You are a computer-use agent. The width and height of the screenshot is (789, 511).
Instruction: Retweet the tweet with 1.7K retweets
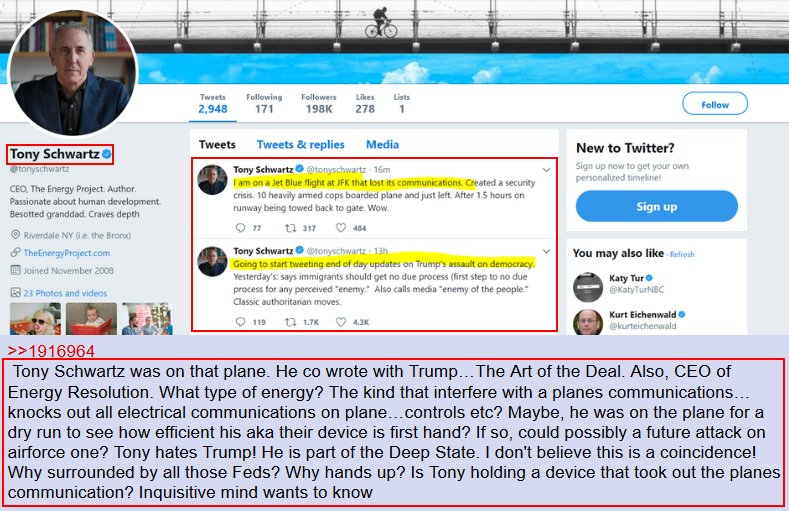coord(290,322)
